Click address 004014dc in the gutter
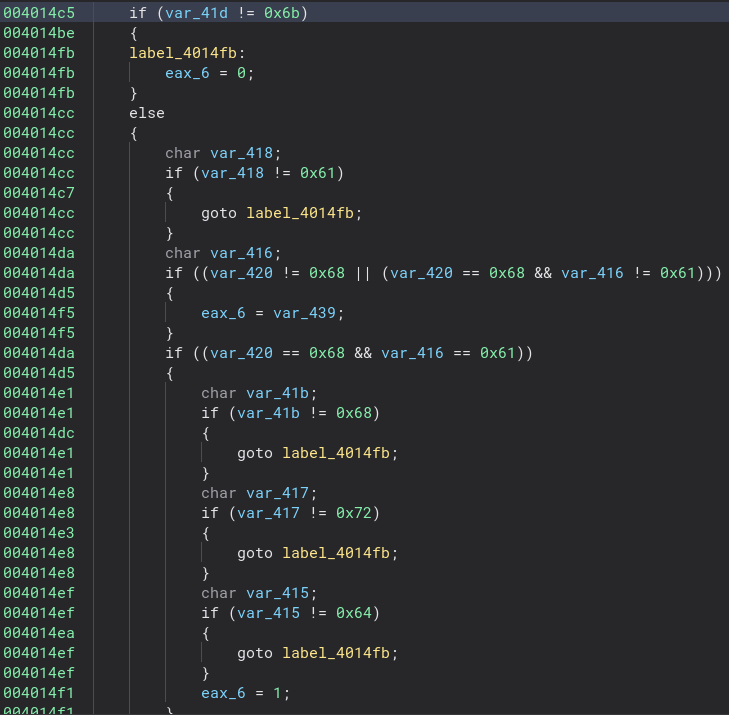The image size is (729, 715). tap(38, 433)
